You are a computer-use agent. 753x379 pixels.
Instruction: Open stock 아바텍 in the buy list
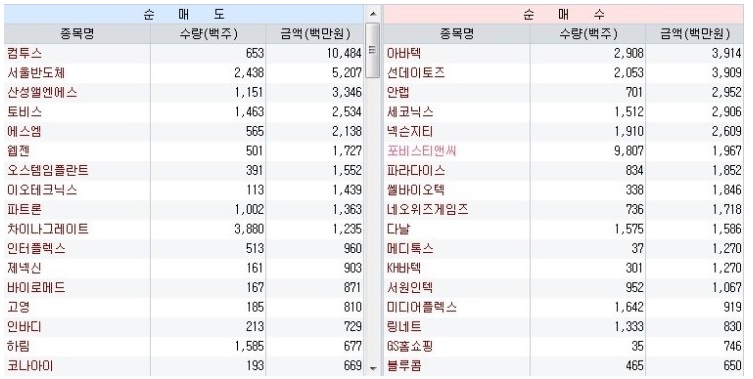coord(404,53)
